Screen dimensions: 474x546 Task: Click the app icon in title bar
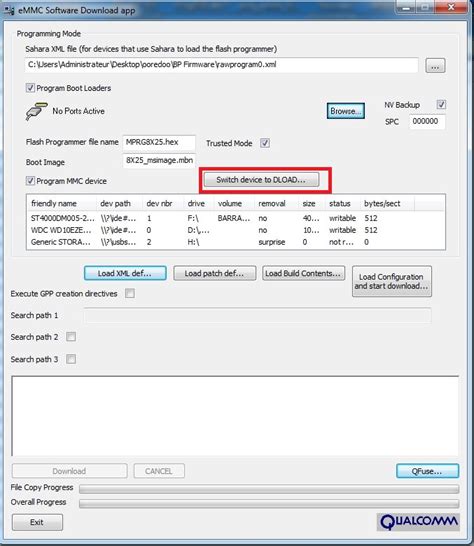9,11
